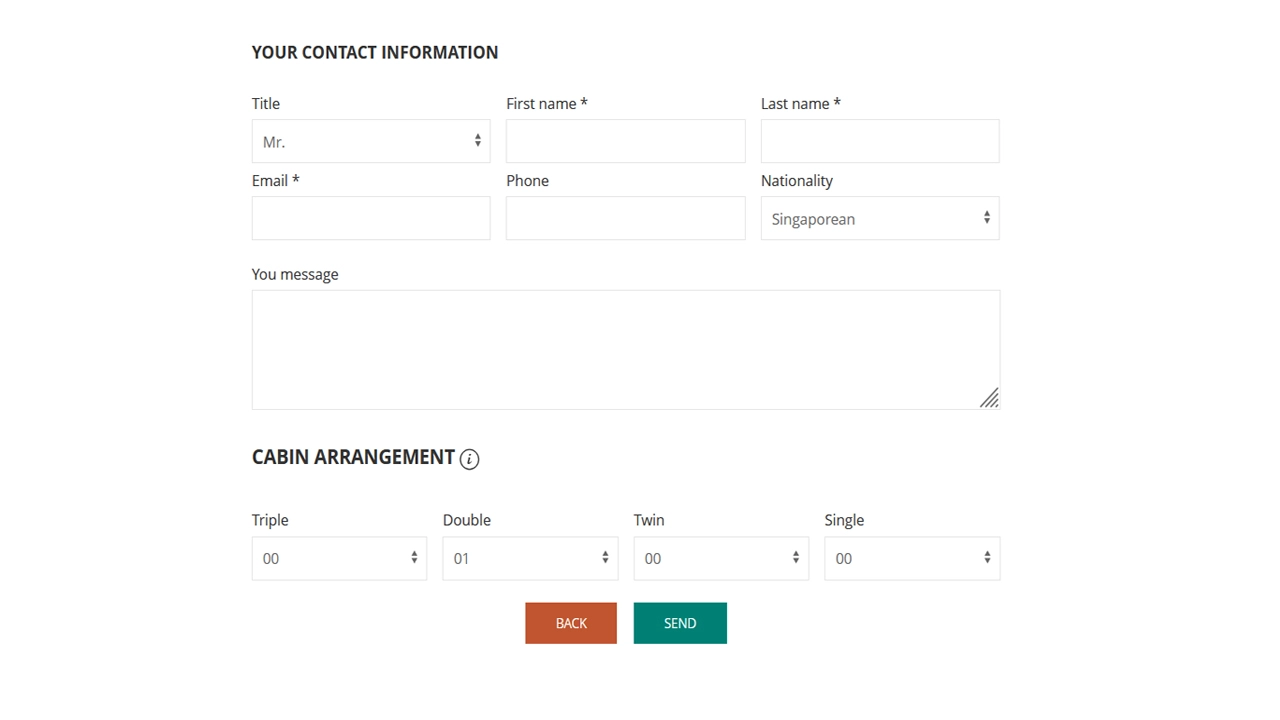The image size is (1280, 720).
Task: Click the message box resize handle
Action: 989,398
